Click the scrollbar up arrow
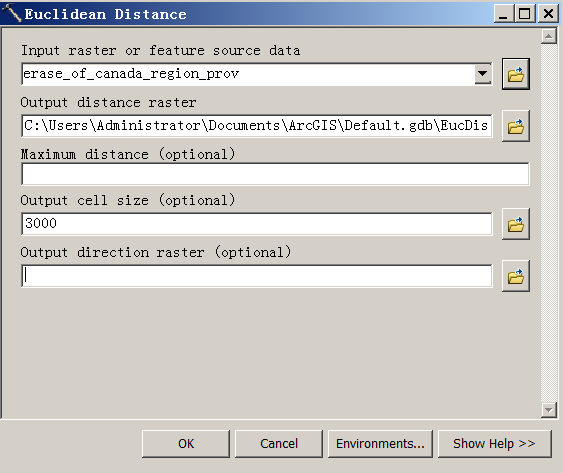Screen dimensions: 563x473 coord(549,36)
